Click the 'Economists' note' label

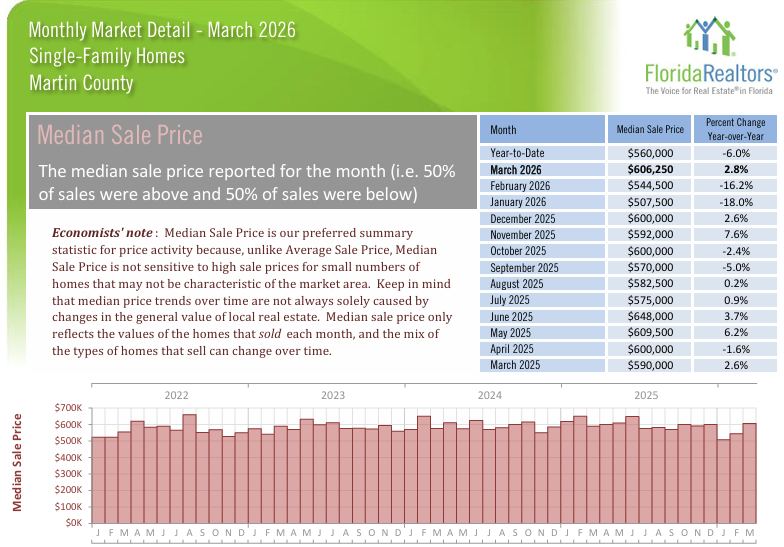pyautogui.click(x=102, y=233)
